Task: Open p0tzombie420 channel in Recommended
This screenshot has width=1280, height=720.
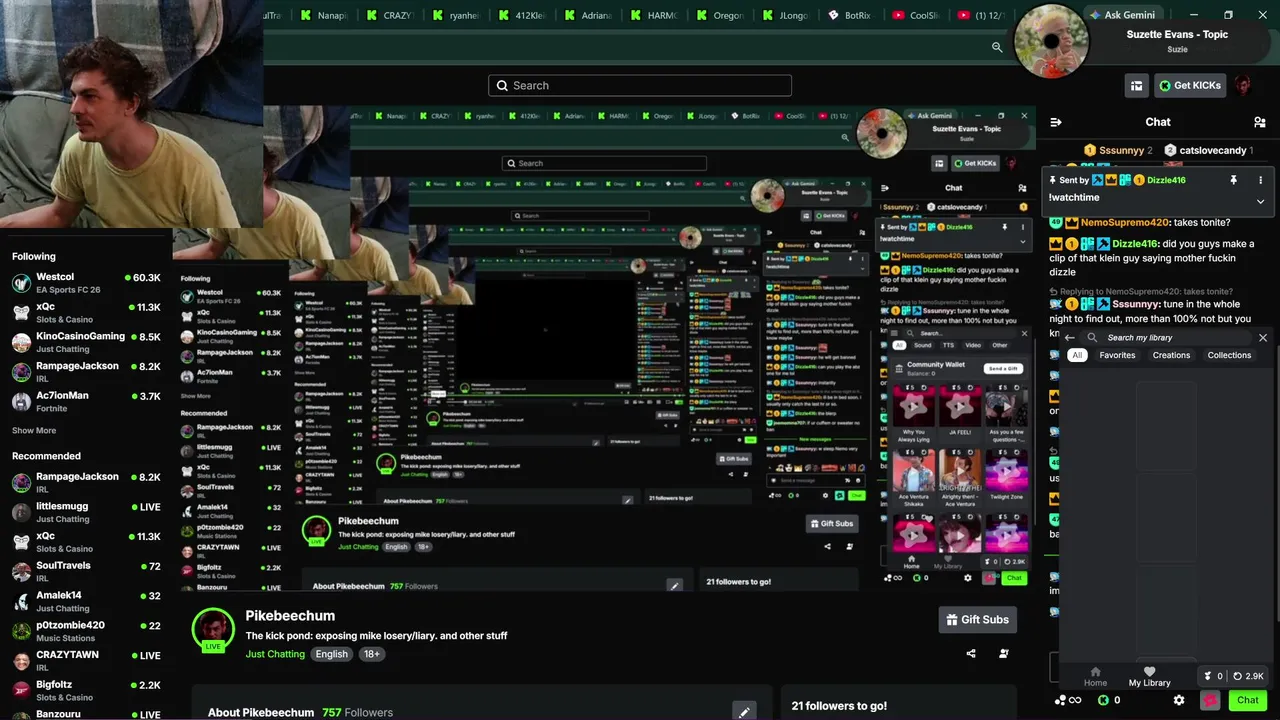Action: click(x=87, y=631)
